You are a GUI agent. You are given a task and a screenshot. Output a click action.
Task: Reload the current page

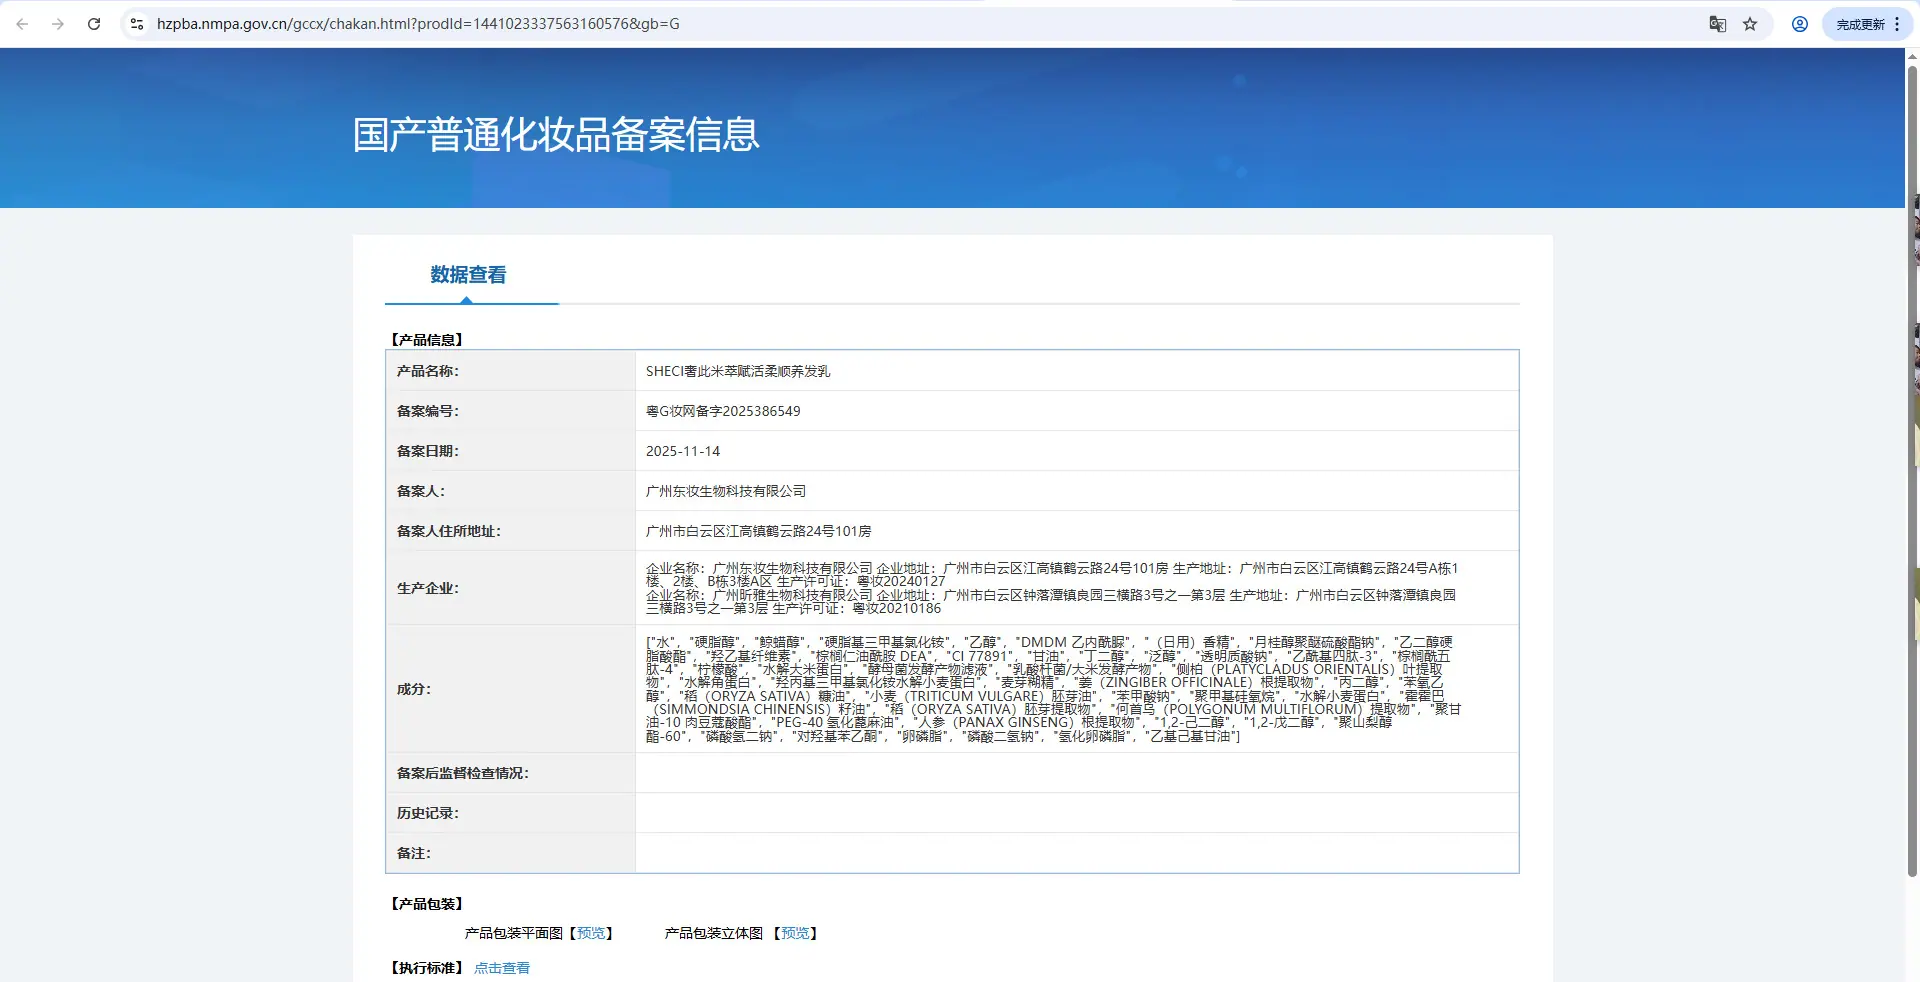[94, 24]
